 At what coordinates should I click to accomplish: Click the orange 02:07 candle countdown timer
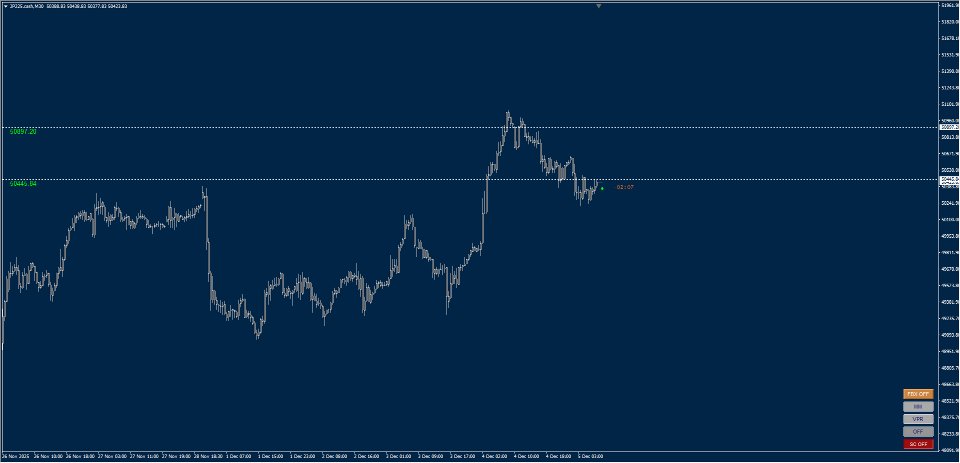click(x=625, y=187)
